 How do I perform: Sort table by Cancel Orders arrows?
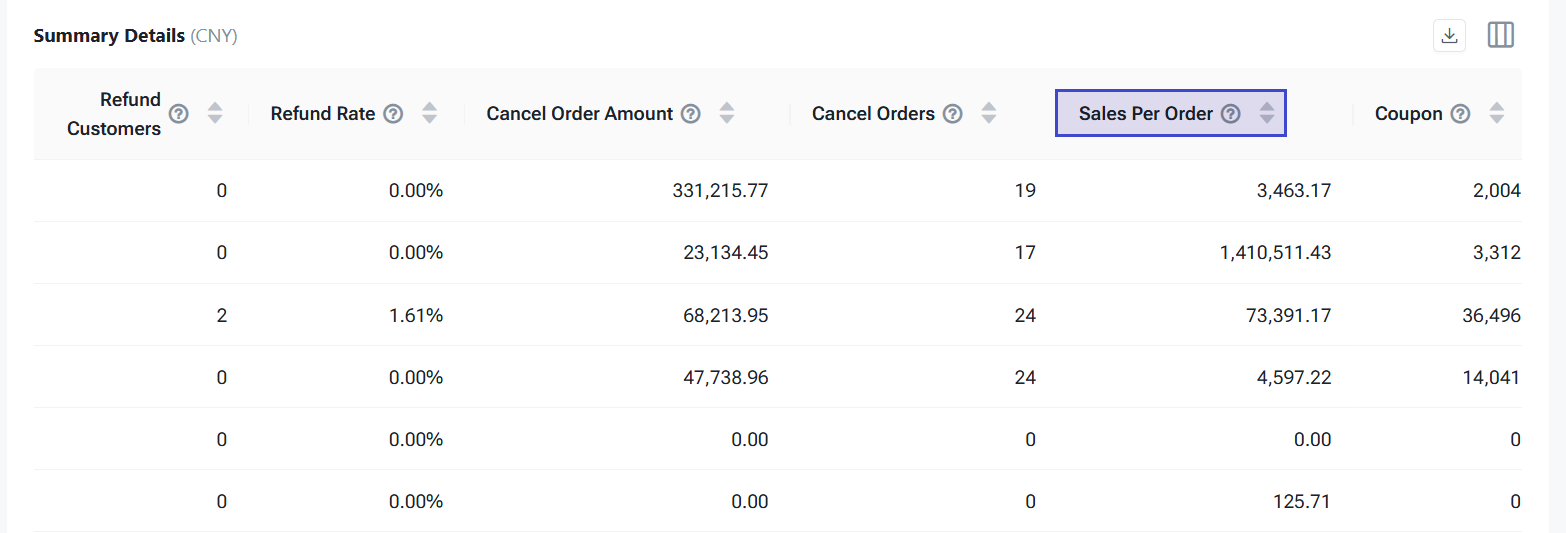click(989, 114)
